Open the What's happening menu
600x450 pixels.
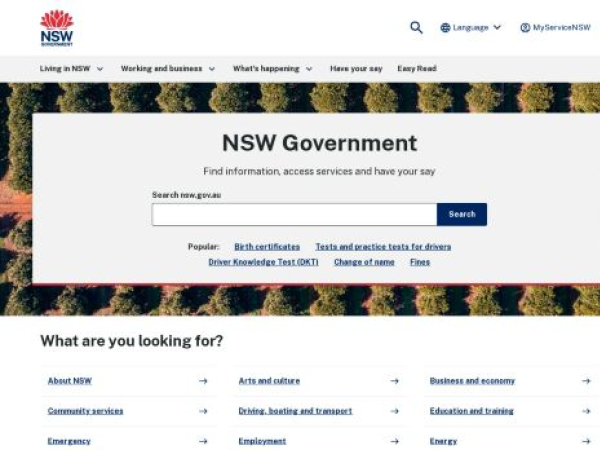tap(266, 68)
